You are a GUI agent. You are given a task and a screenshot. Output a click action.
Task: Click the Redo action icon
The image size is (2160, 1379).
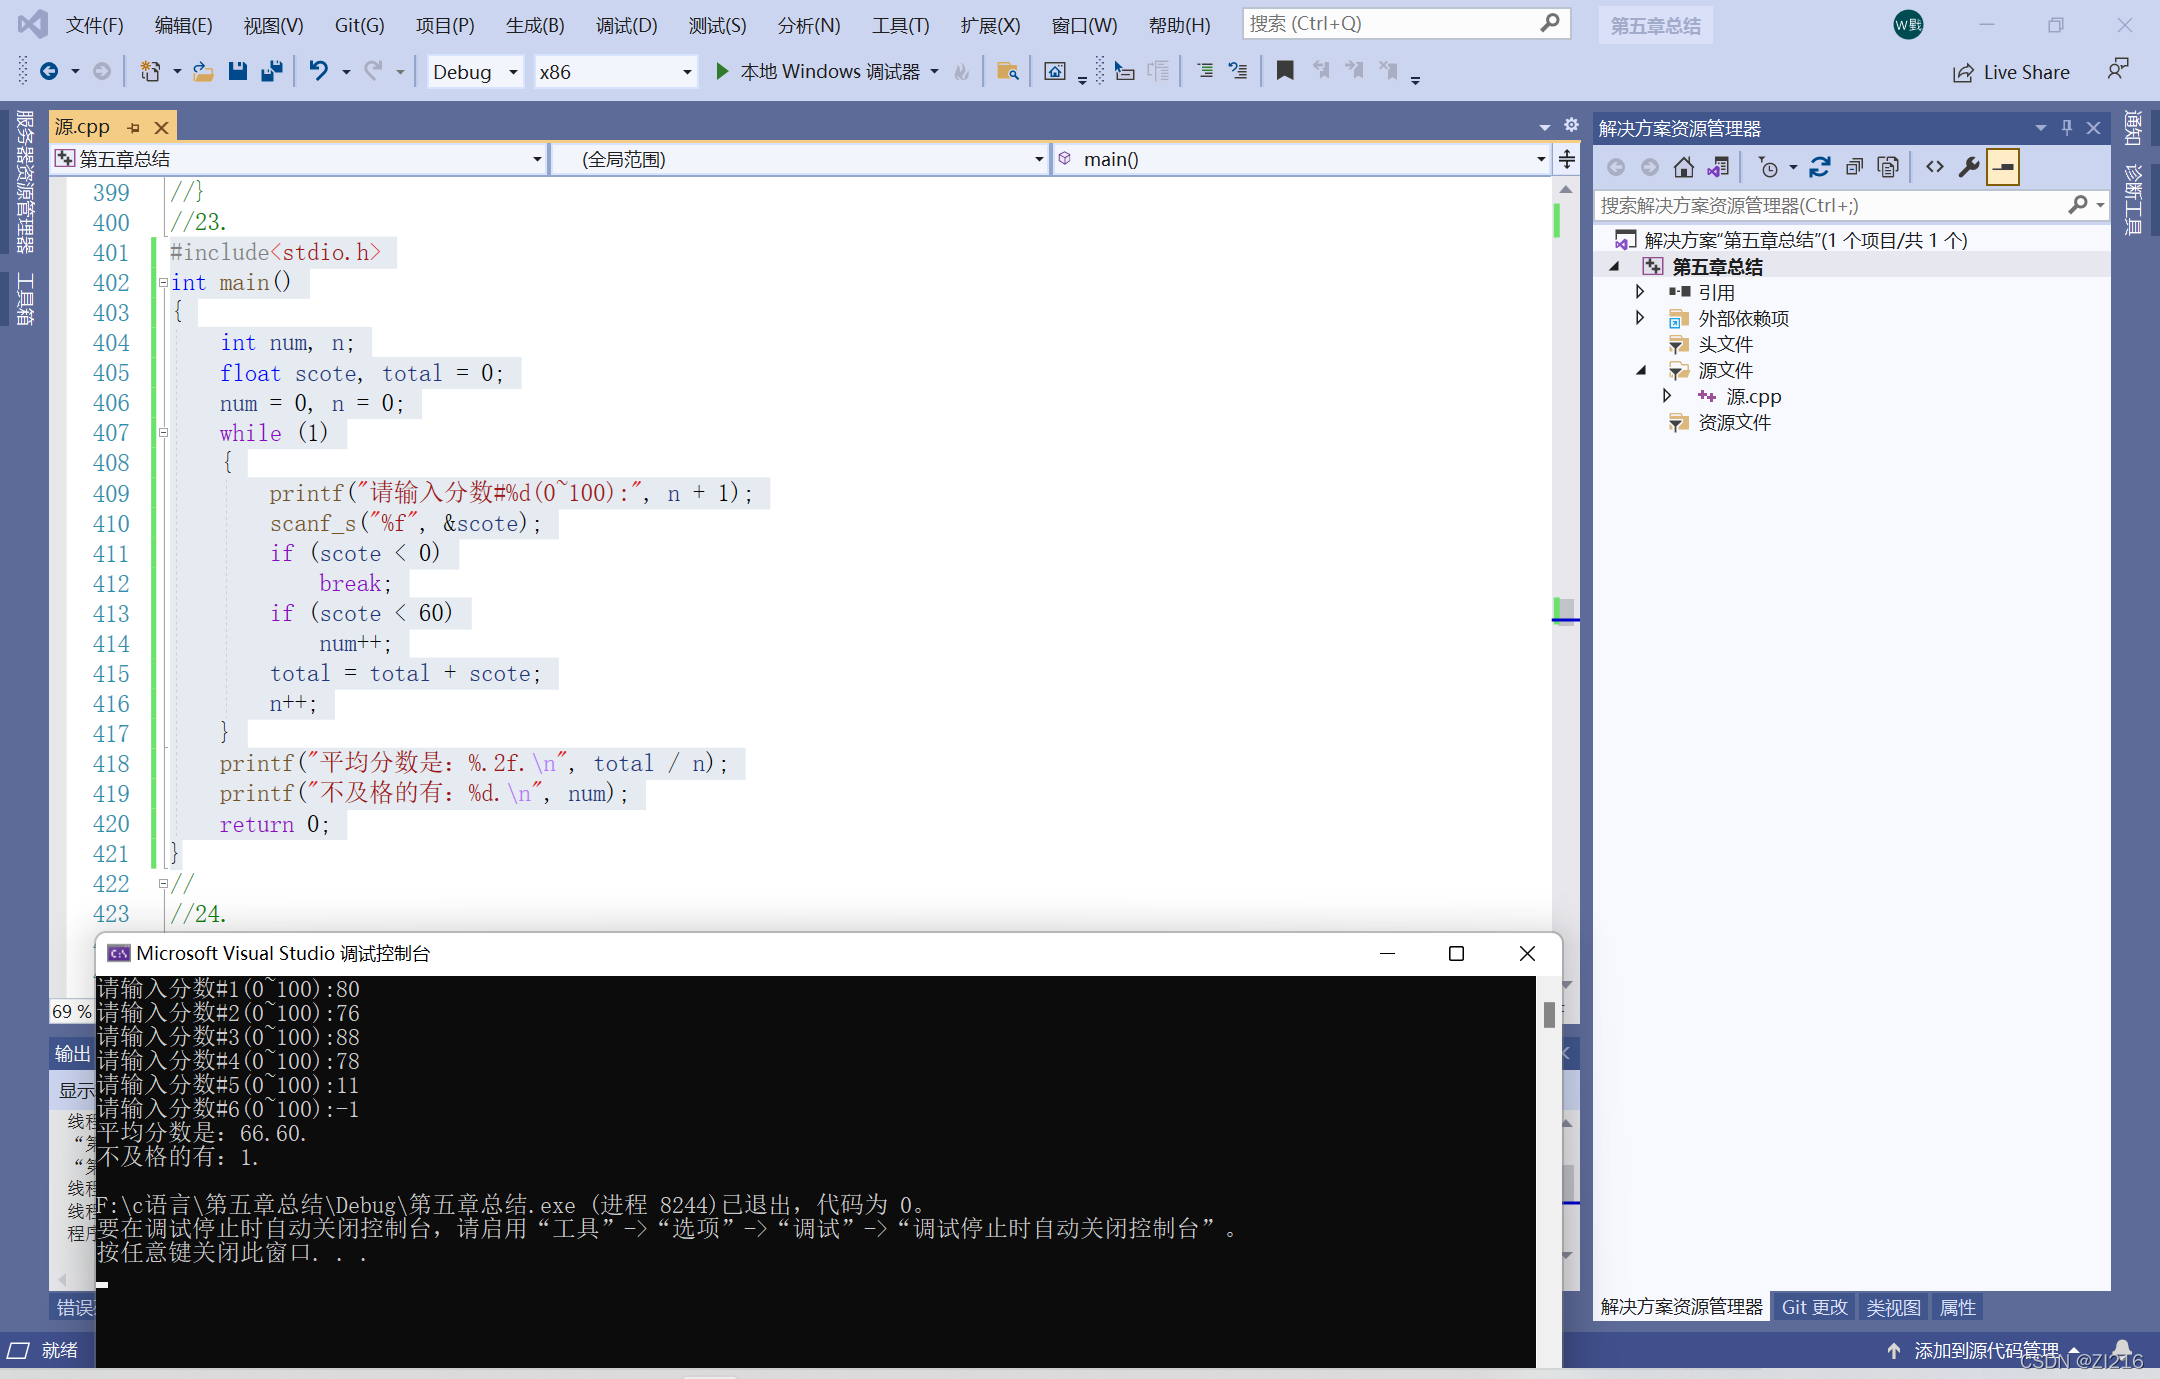point(373,72)
